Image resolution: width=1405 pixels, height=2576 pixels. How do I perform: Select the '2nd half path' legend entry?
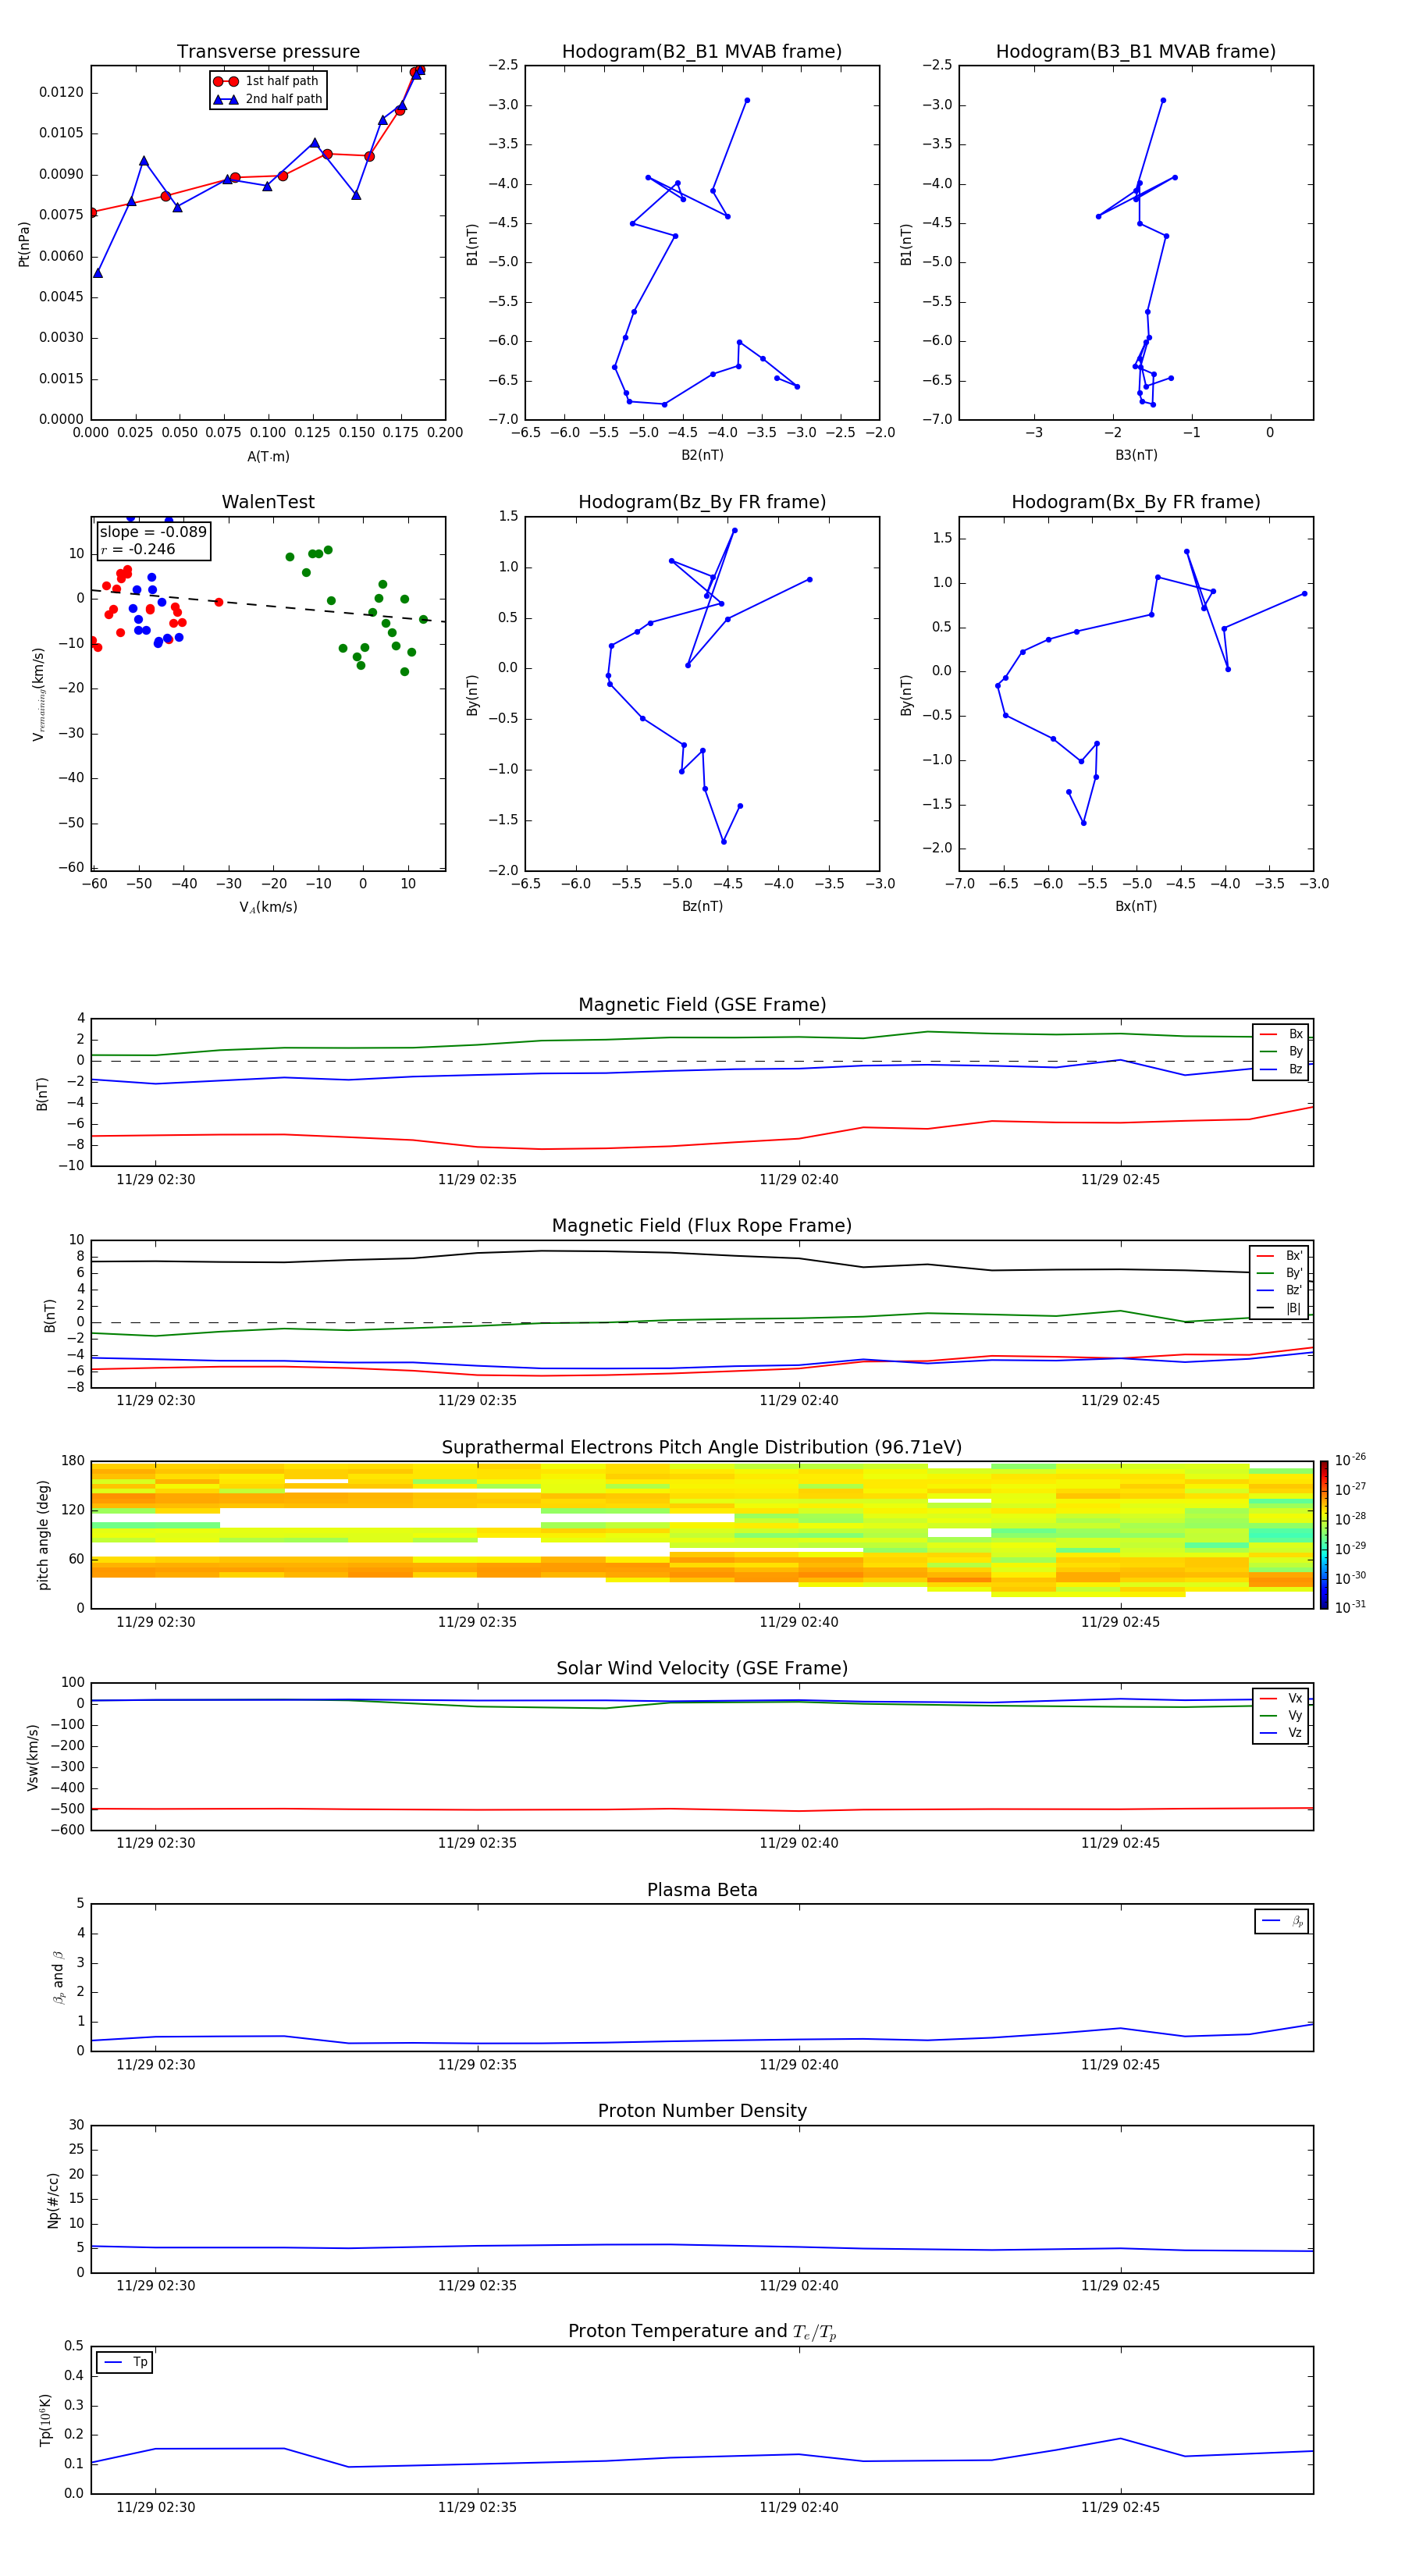(x=268, y=99)
